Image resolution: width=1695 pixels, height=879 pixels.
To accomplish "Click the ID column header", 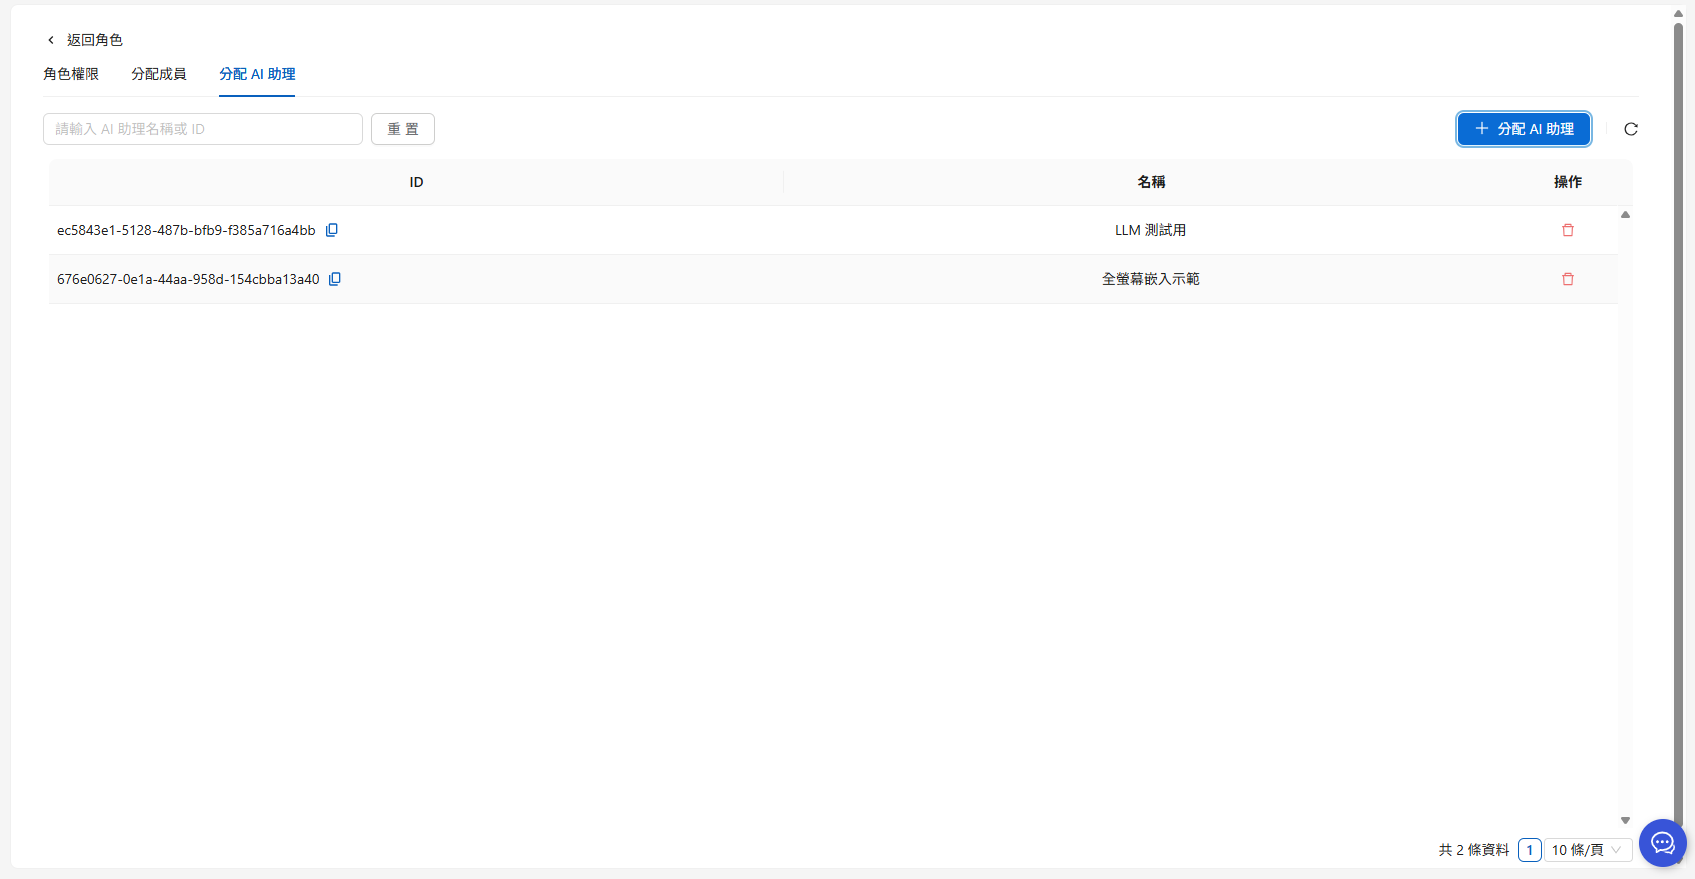I will point(416,182).
